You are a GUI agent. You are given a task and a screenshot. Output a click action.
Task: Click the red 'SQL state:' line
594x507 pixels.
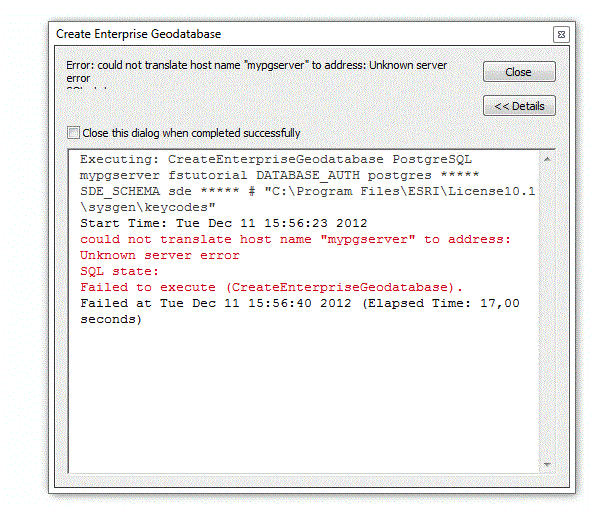pos(119,271)
